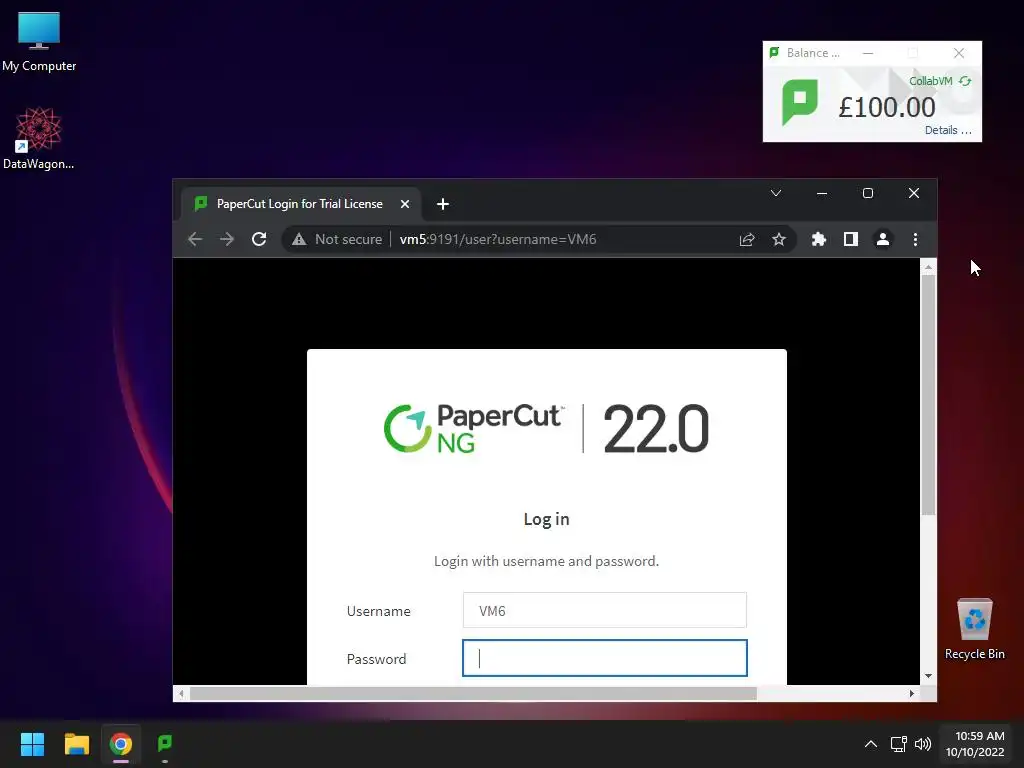Click the browser vertical scrollbar thumb

[x=928, y=395]
